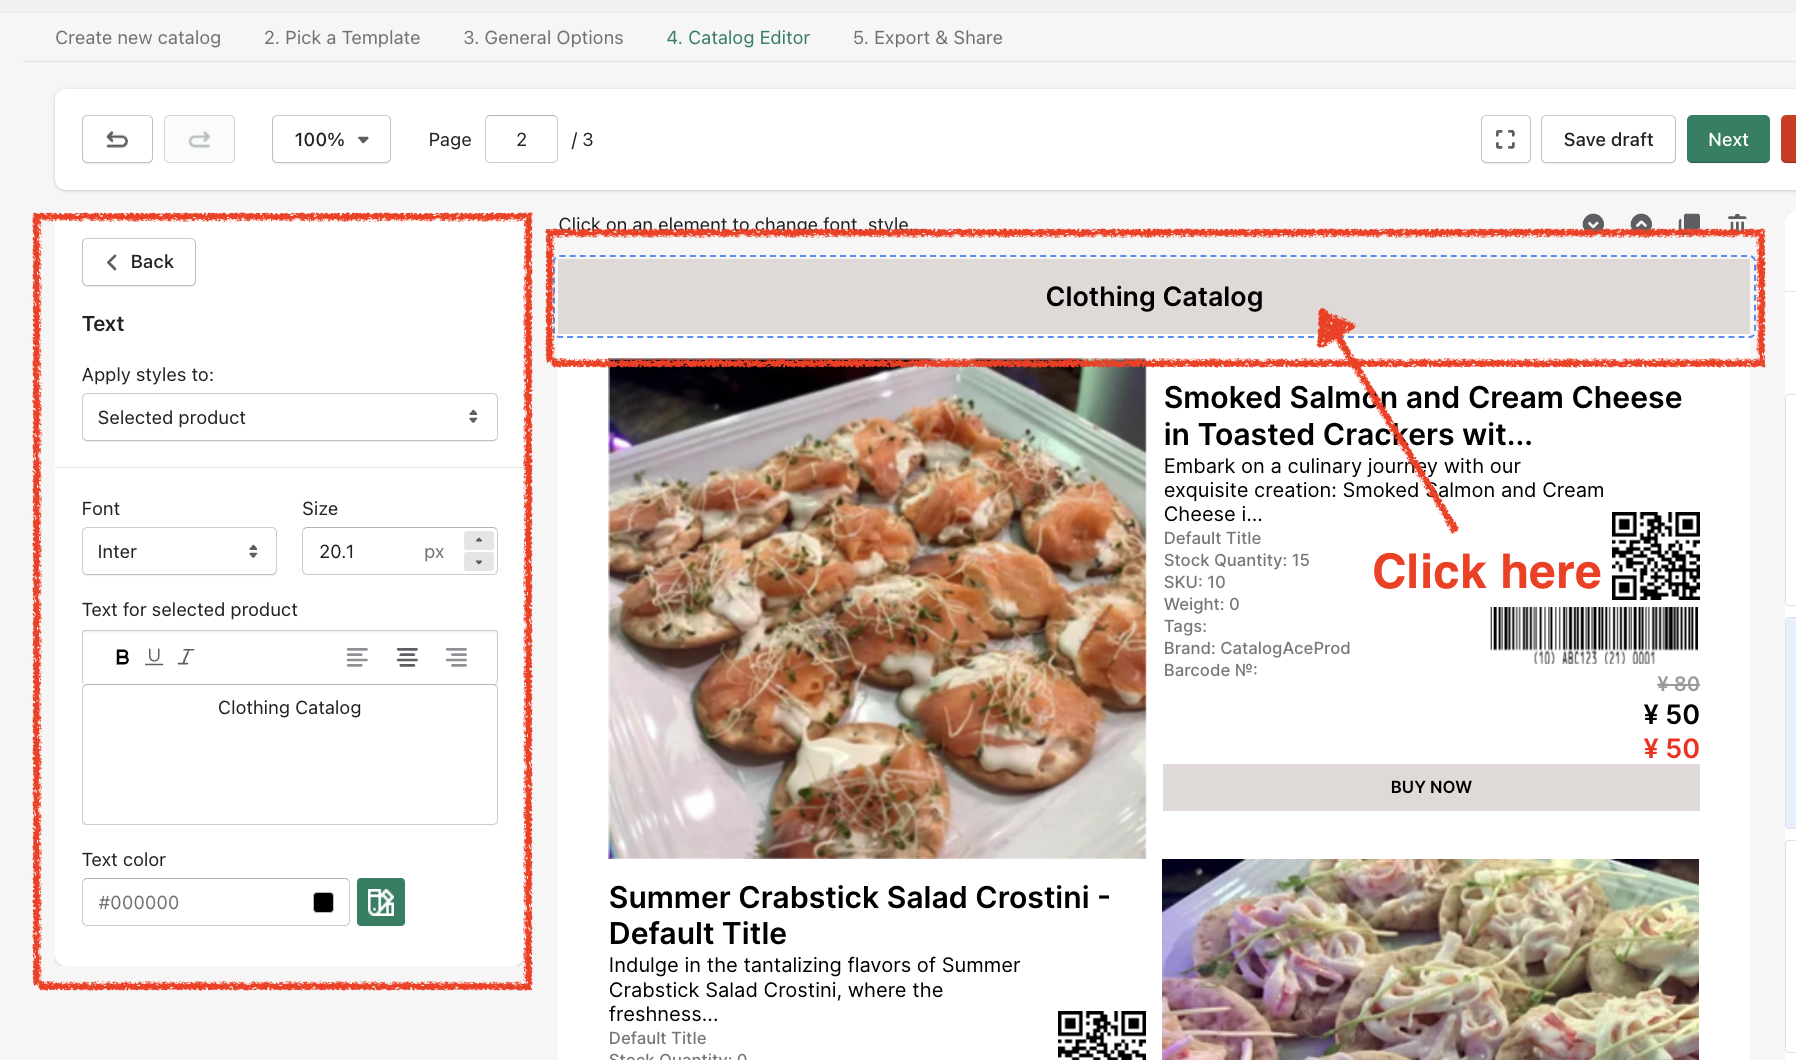
Task: Click the page number field
Action: pyautogui.click(x=521, y=139)
